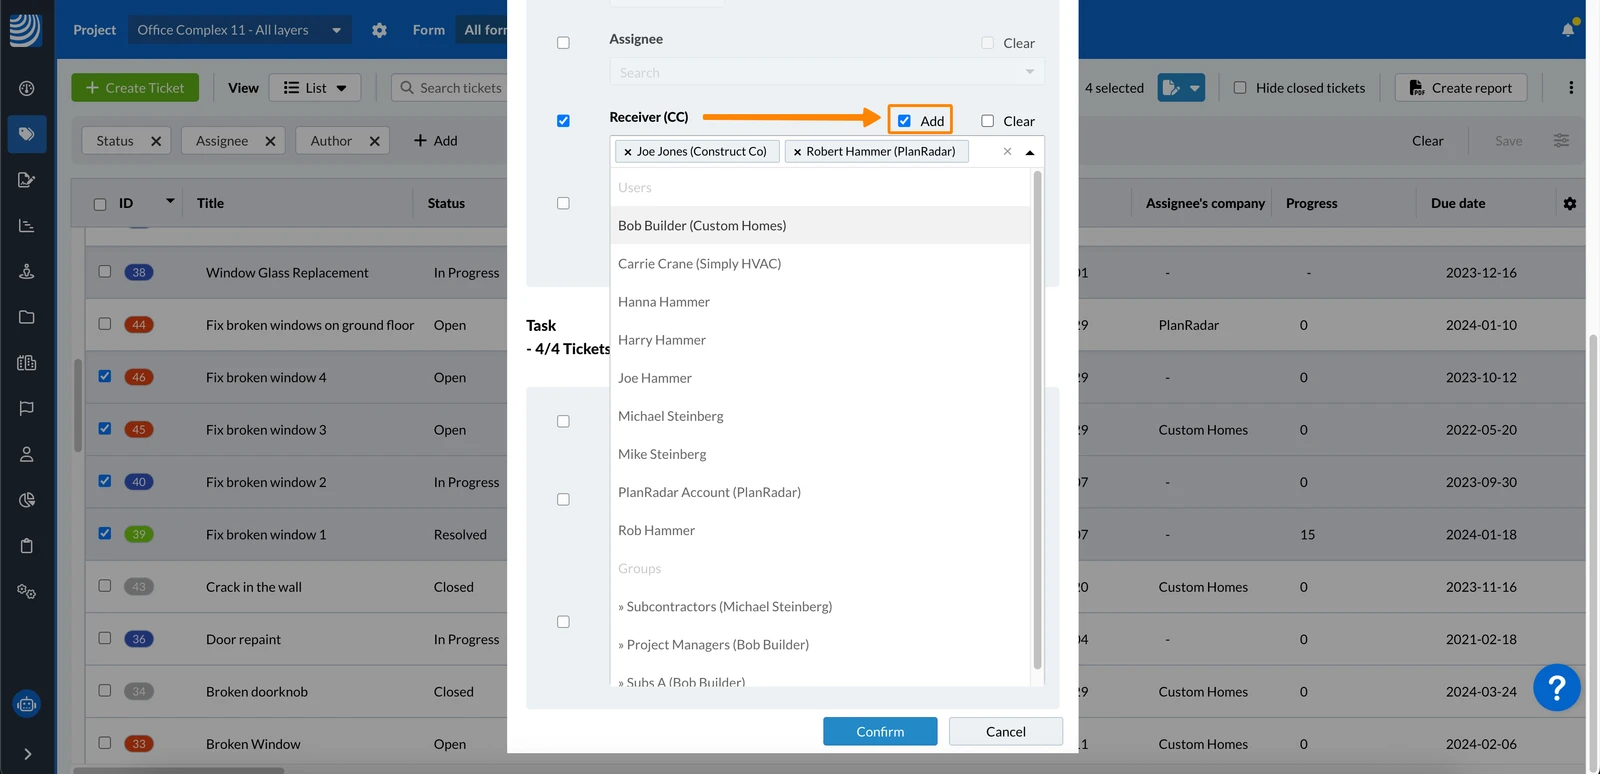Open project settings gear icon
The width and height of the screenshot is (1600, 774).
pyautogui.click(x=379, y=30)
